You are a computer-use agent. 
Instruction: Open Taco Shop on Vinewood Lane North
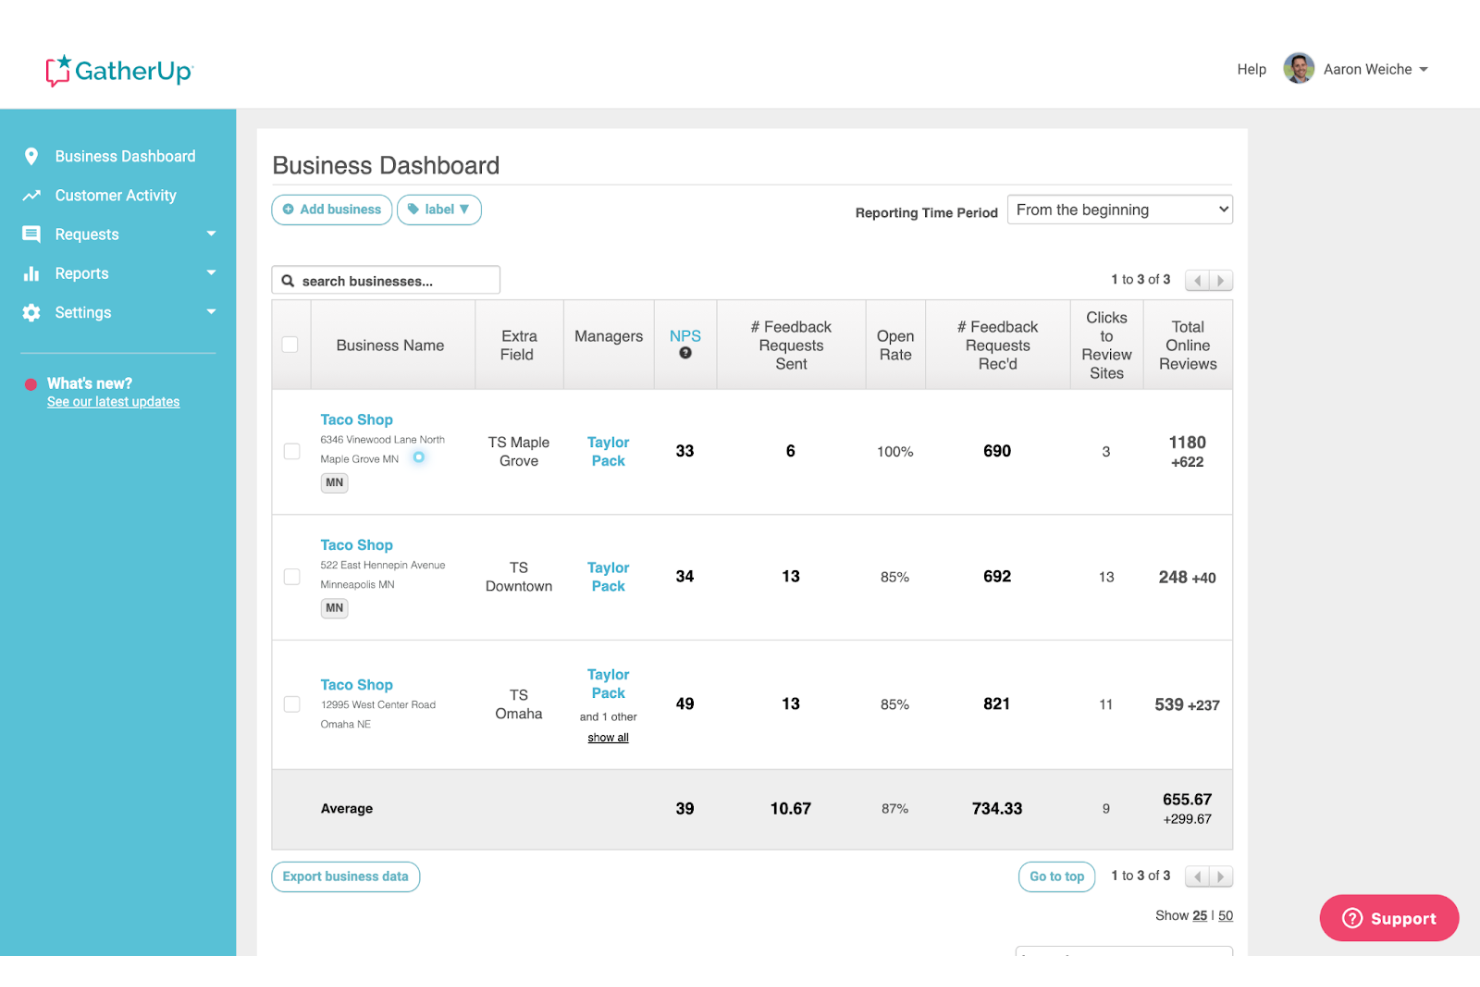(356, 420)
